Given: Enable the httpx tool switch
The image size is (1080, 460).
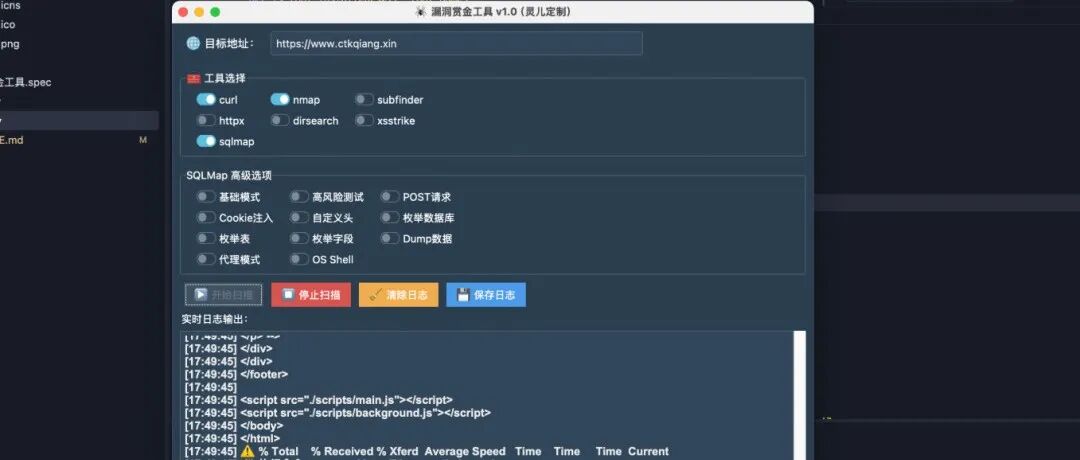Looking at the screenshot, I should pos(206,121).
